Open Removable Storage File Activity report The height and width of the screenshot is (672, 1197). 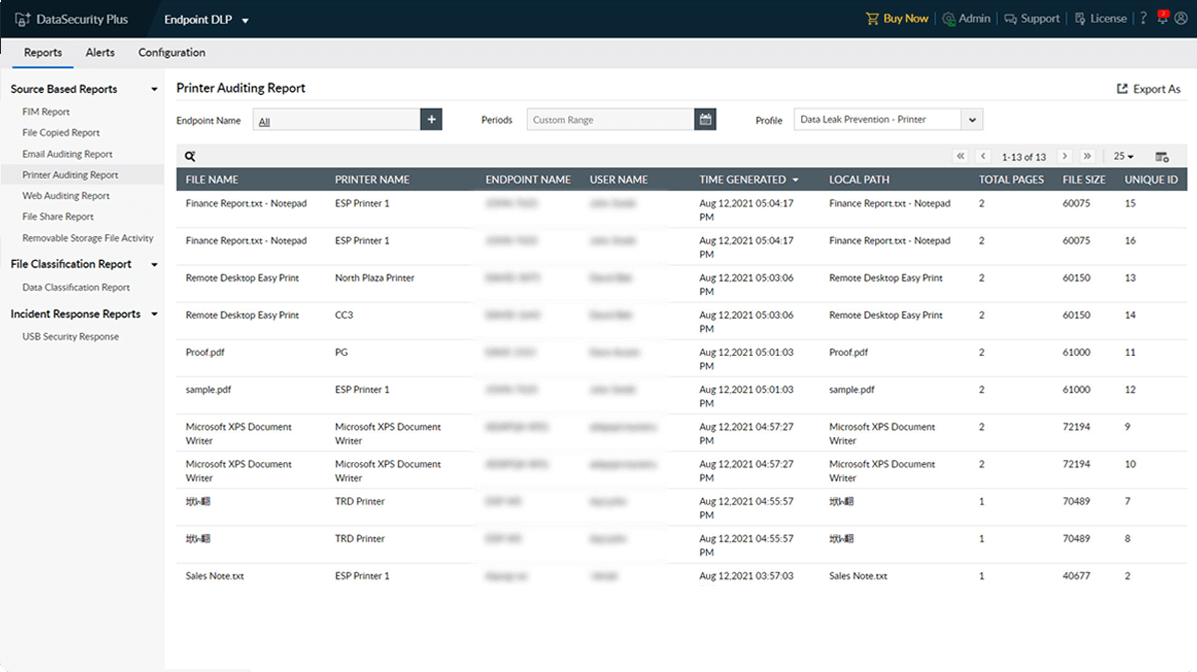[x=88, y=238]
